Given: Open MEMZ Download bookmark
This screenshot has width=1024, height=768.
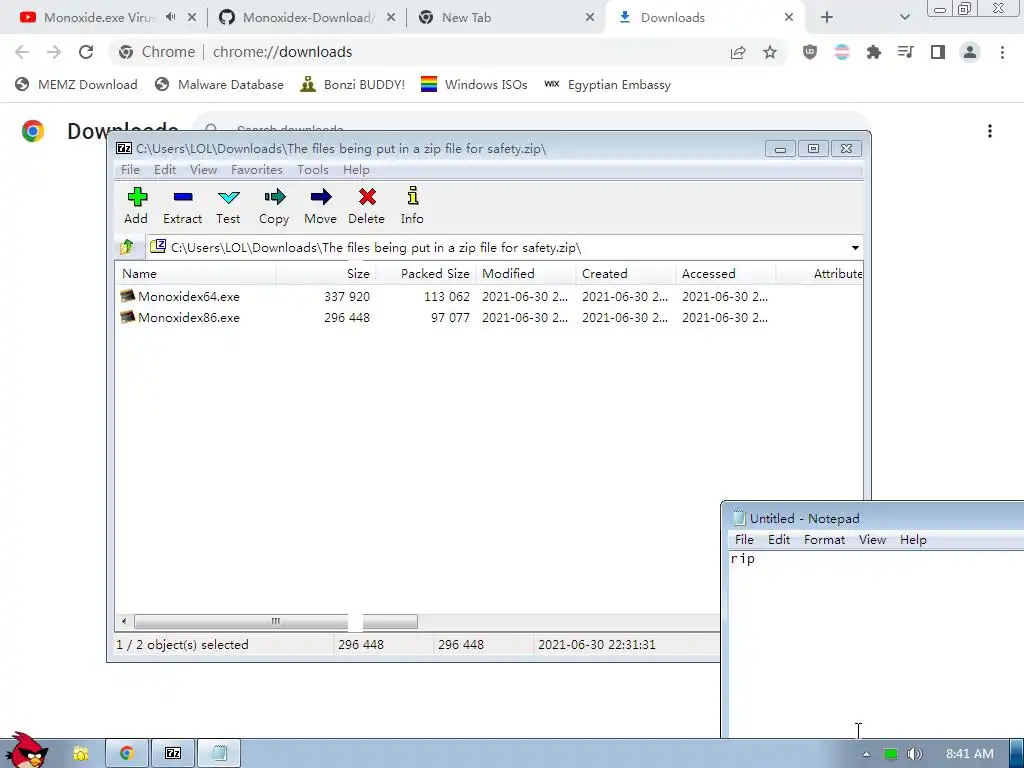Looking at the screenshot, I should tap(76, 84).
